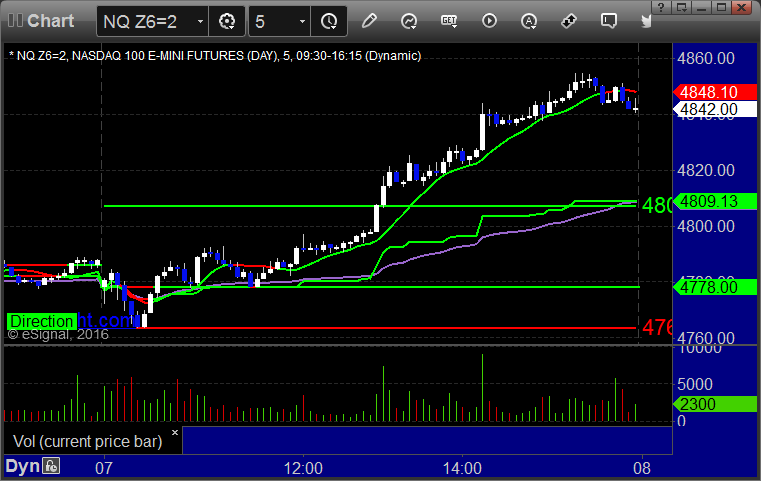Select the pencil drawing tools icon

pos(369,21)
